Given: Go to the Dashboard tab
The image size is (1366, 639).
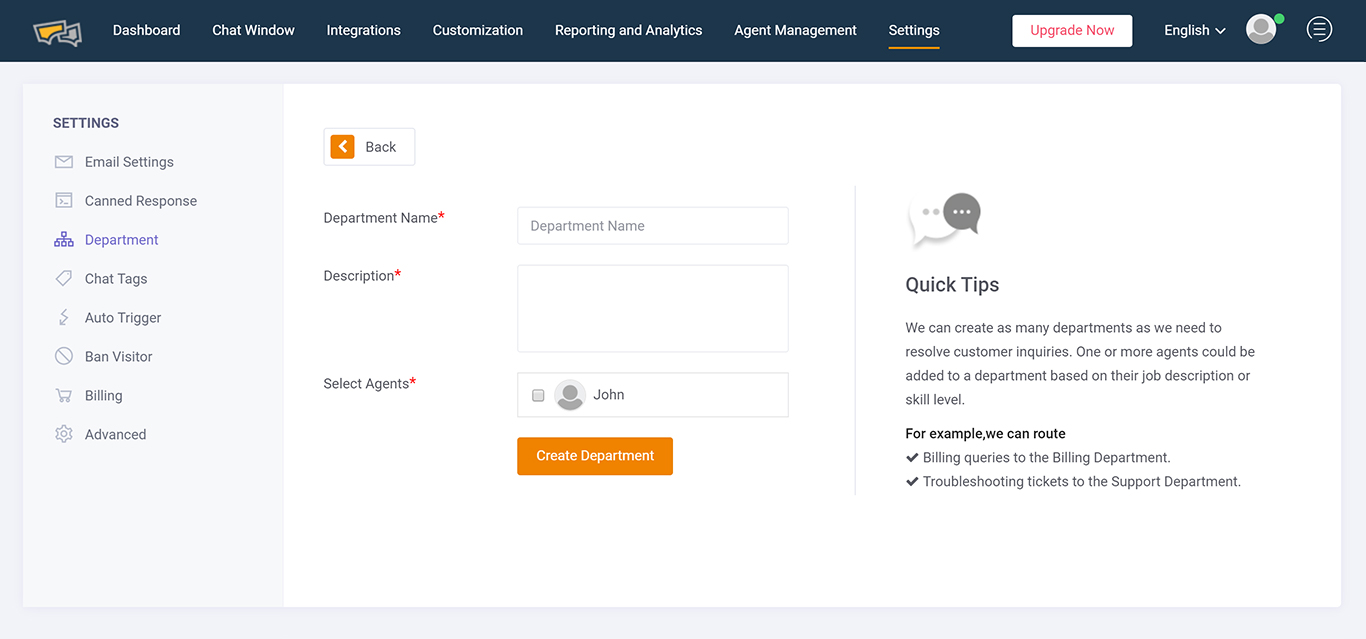Looking at the screenshot, I should [147, 30].
